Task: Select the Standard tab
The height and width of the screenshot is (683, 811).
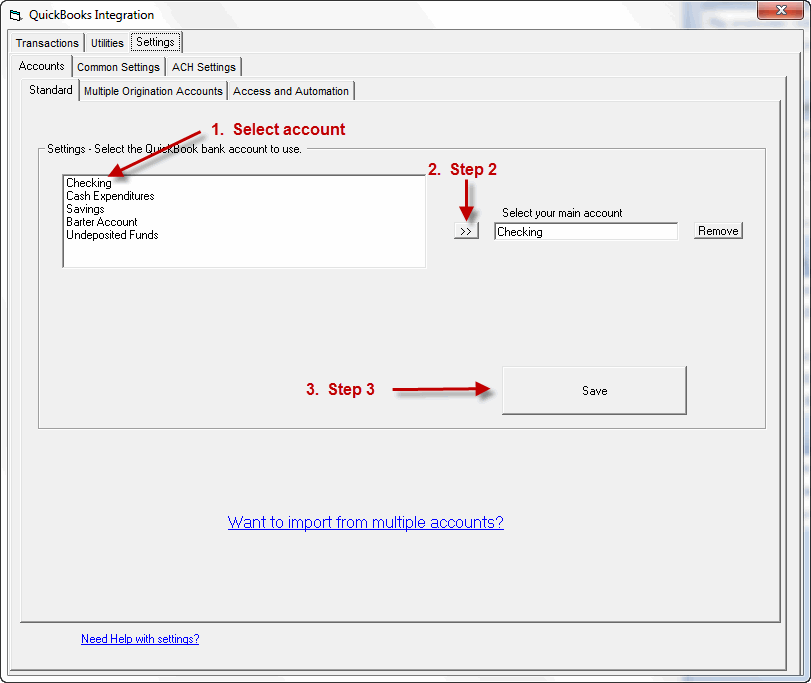Action: 51,90
